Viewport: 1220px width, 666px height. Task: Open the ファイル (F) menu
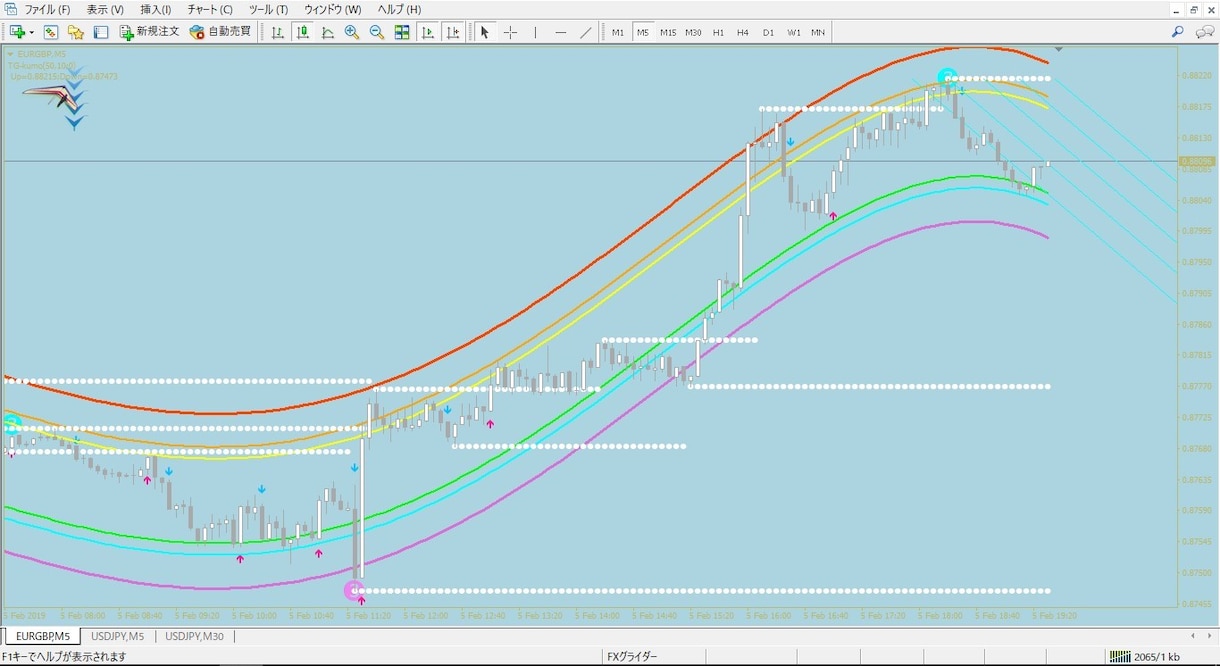(x=47, y=9)
